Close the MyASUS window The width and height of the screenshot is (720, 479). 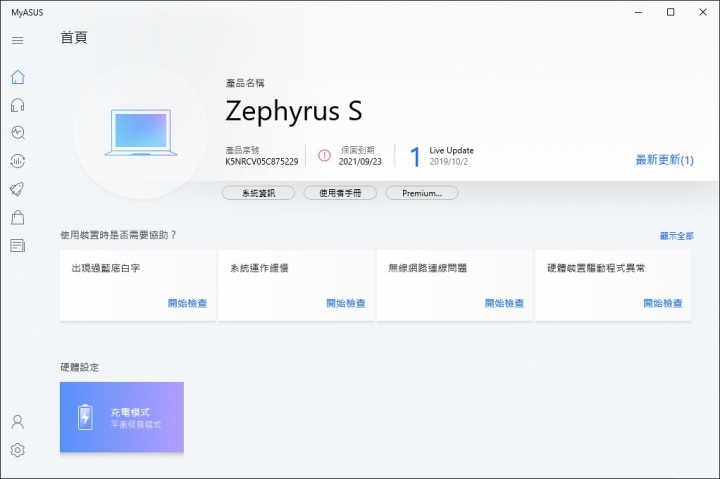tap(703, 12)
